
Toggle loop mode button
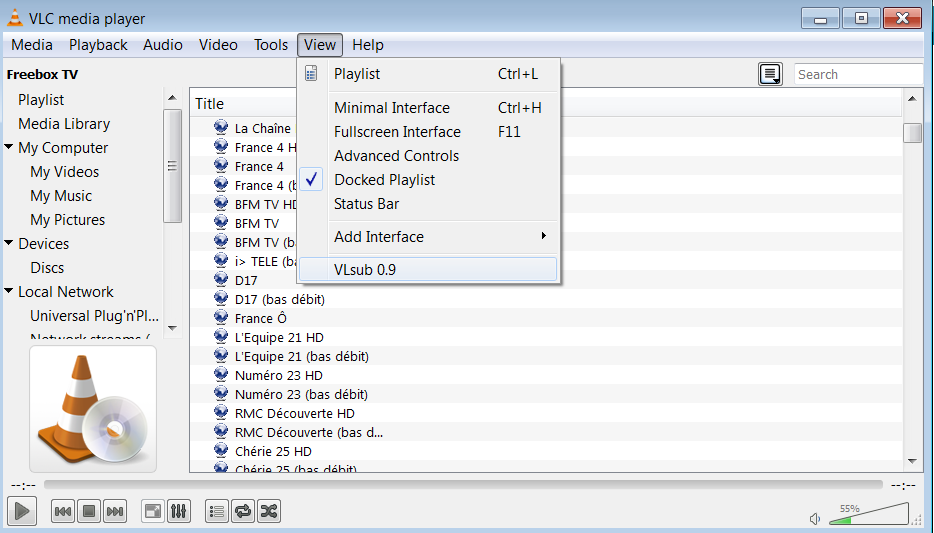tap(243, 511)
